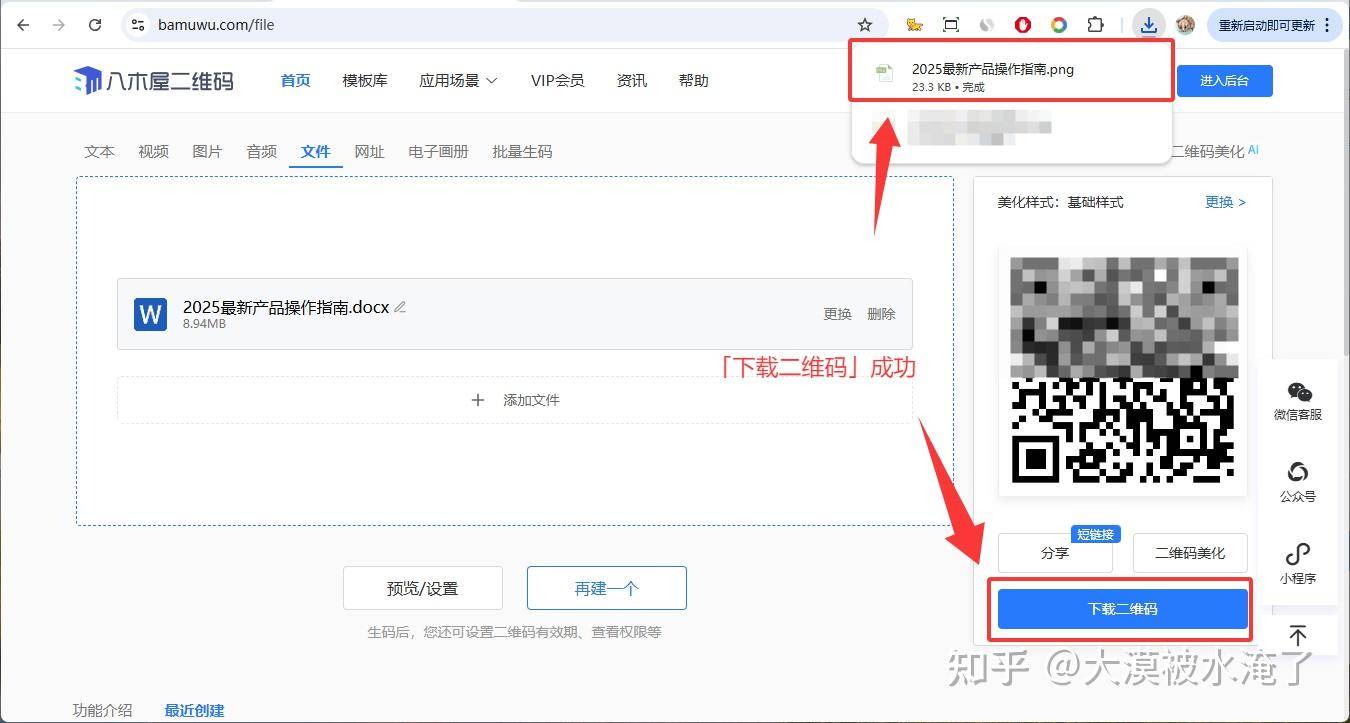Click 重新启动即可更新 update button
1350x723 pixels.
tap(1274, 25)
